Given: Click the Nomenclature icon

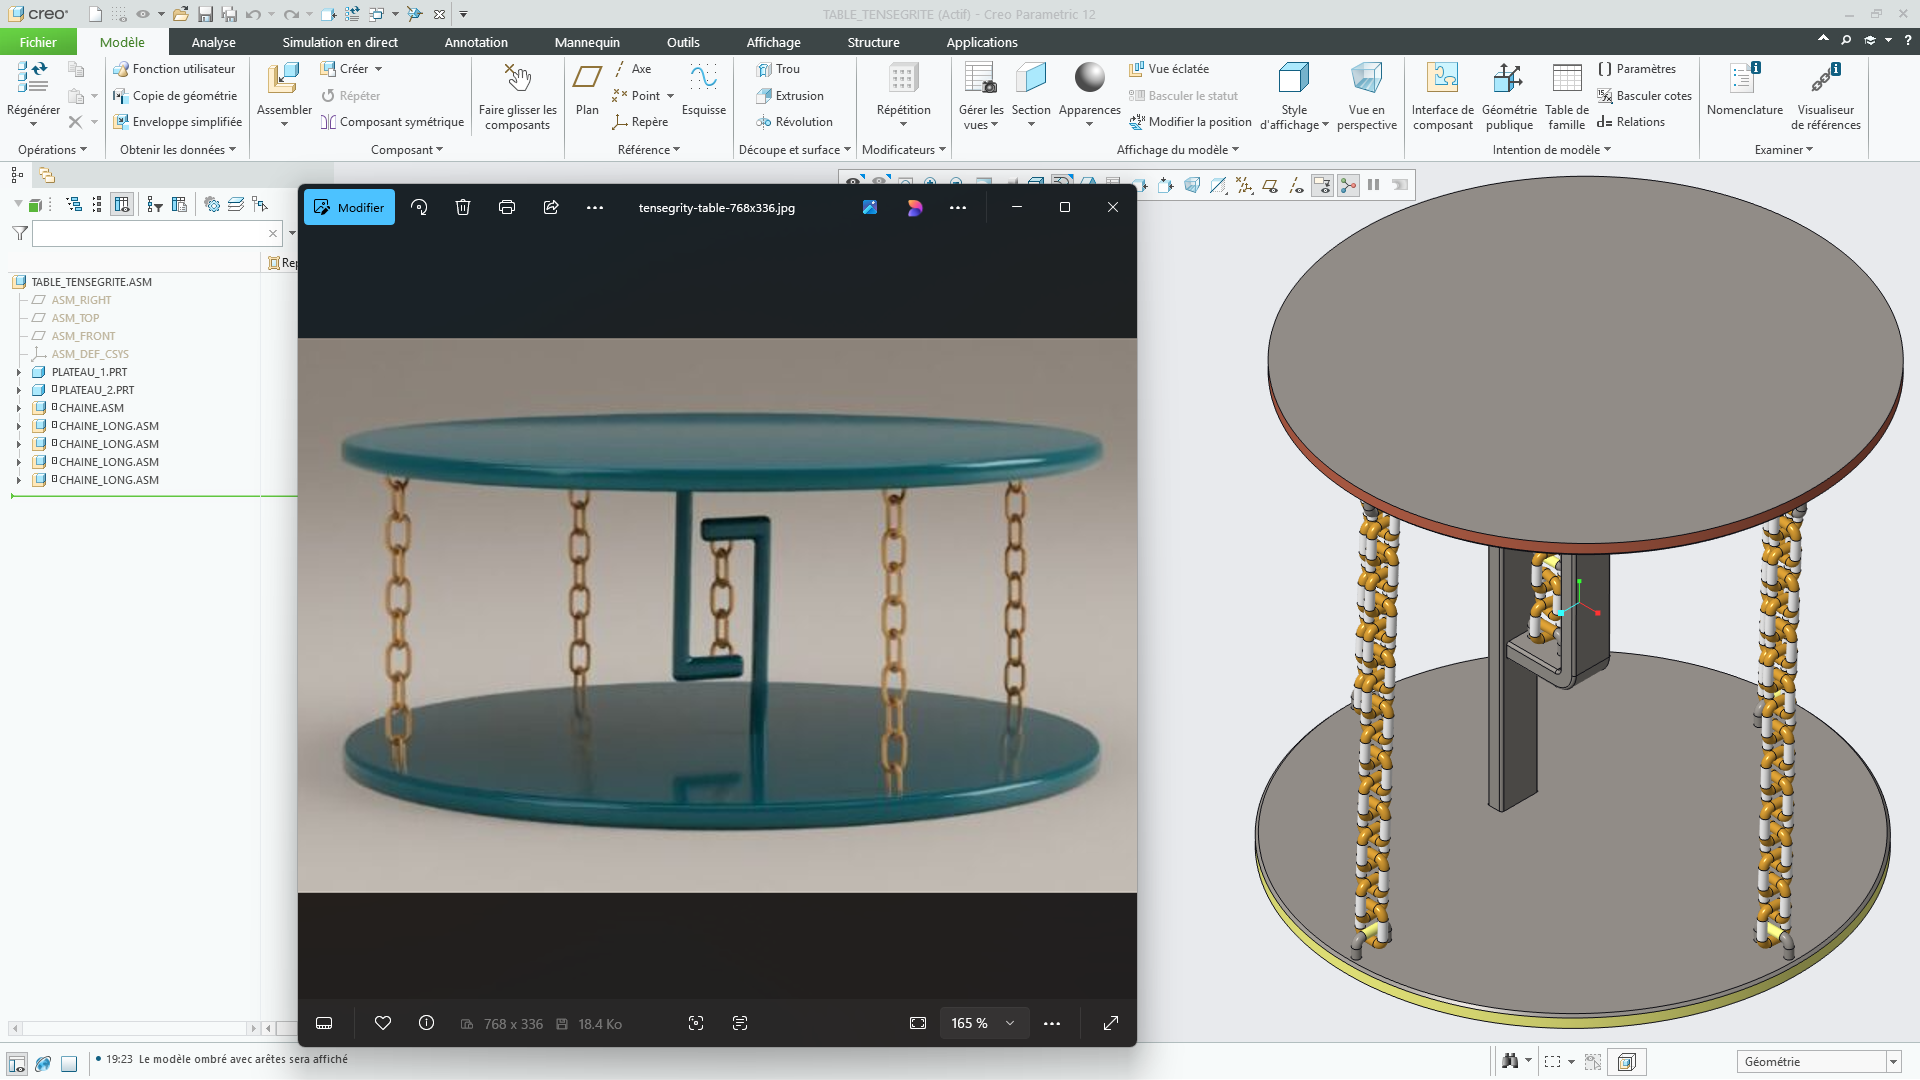Looking at the screenshot, I should (x=1745, y=78).
